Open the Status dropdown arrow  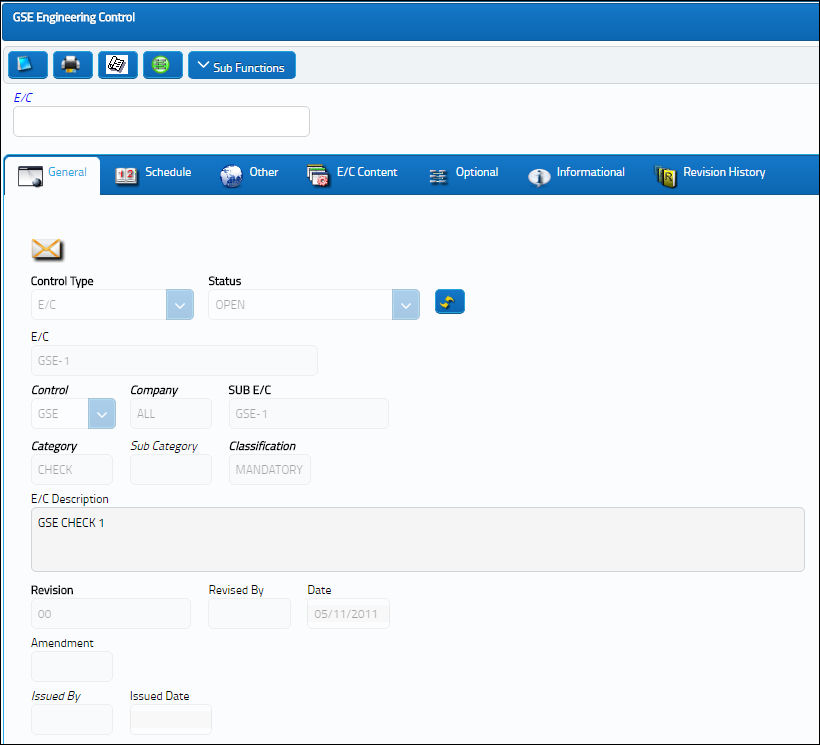click(406, 305)
